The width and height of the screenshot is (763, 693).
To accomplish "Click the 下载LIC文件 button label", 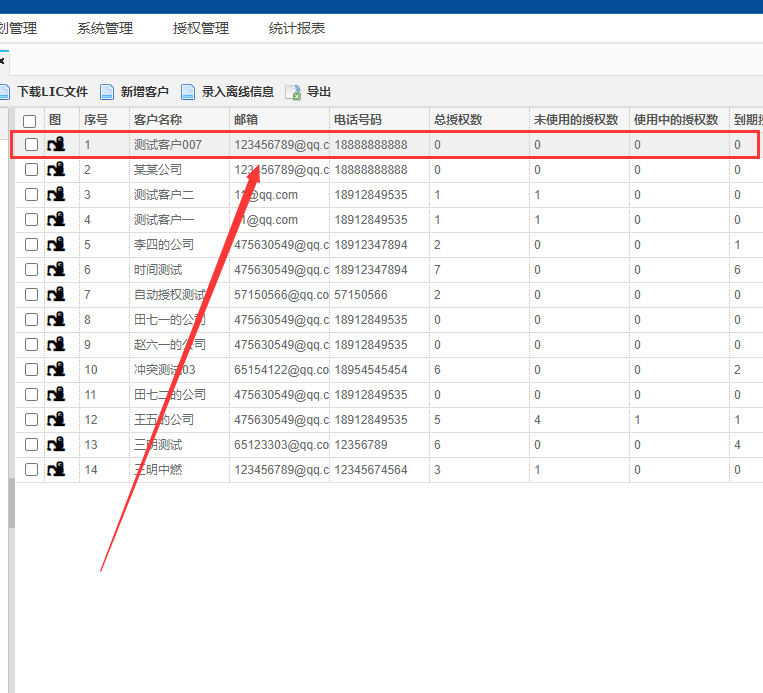I will (52, 92).
